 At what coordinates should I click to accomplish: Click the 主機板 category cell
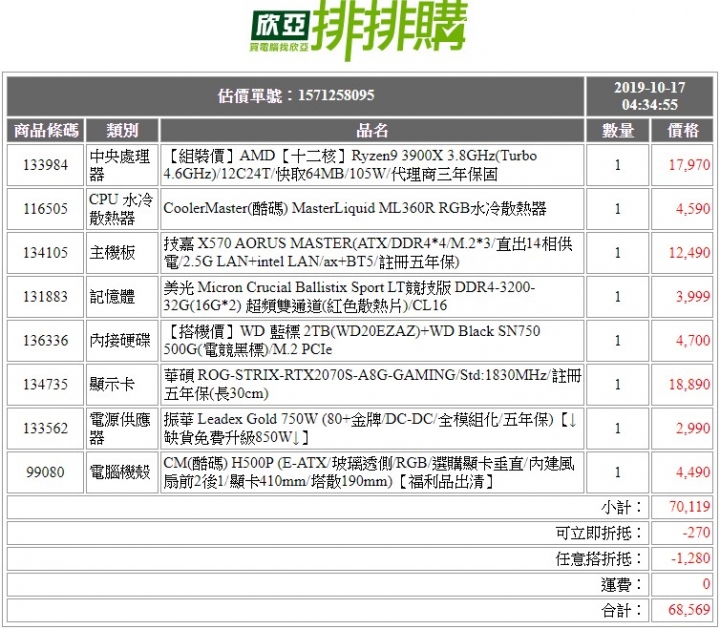click(x=122, y=253)
